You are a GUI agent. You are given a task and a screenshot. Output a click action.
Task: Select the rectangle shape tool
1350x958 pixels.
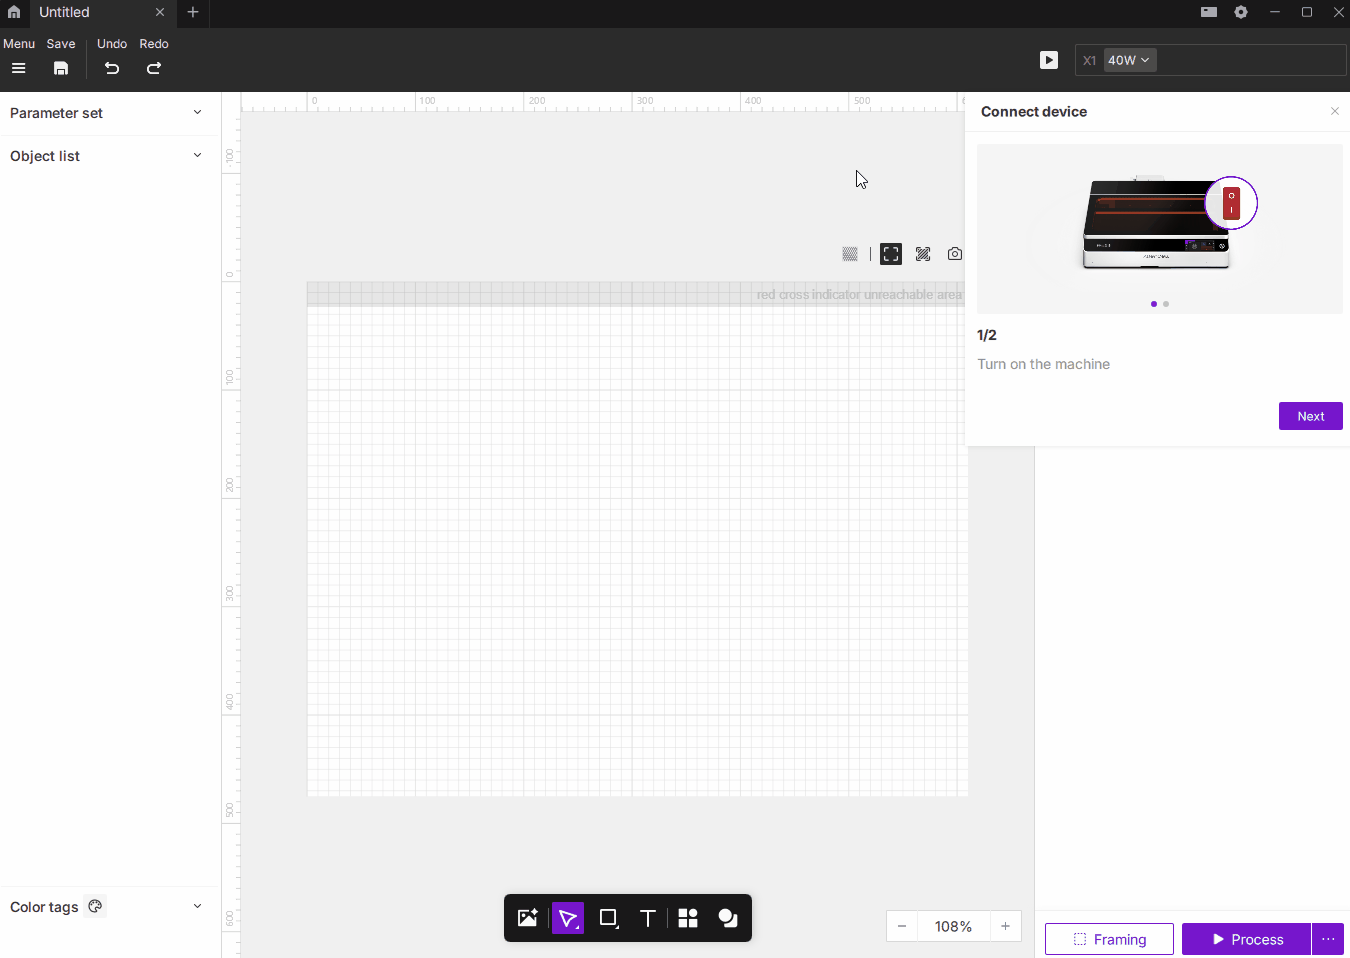pyautogui.click(x=608, y=918)
